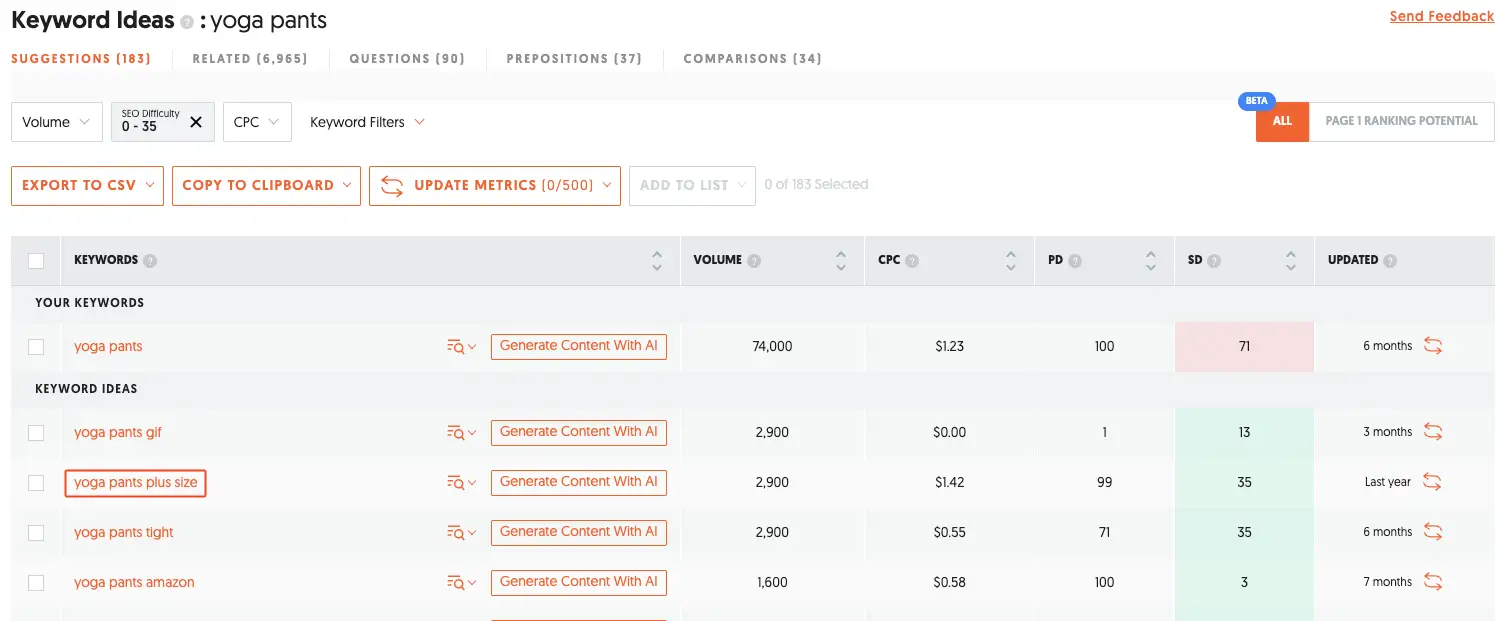
Task: Open the Send Feedback link
Action: [x=1442, y=16]
